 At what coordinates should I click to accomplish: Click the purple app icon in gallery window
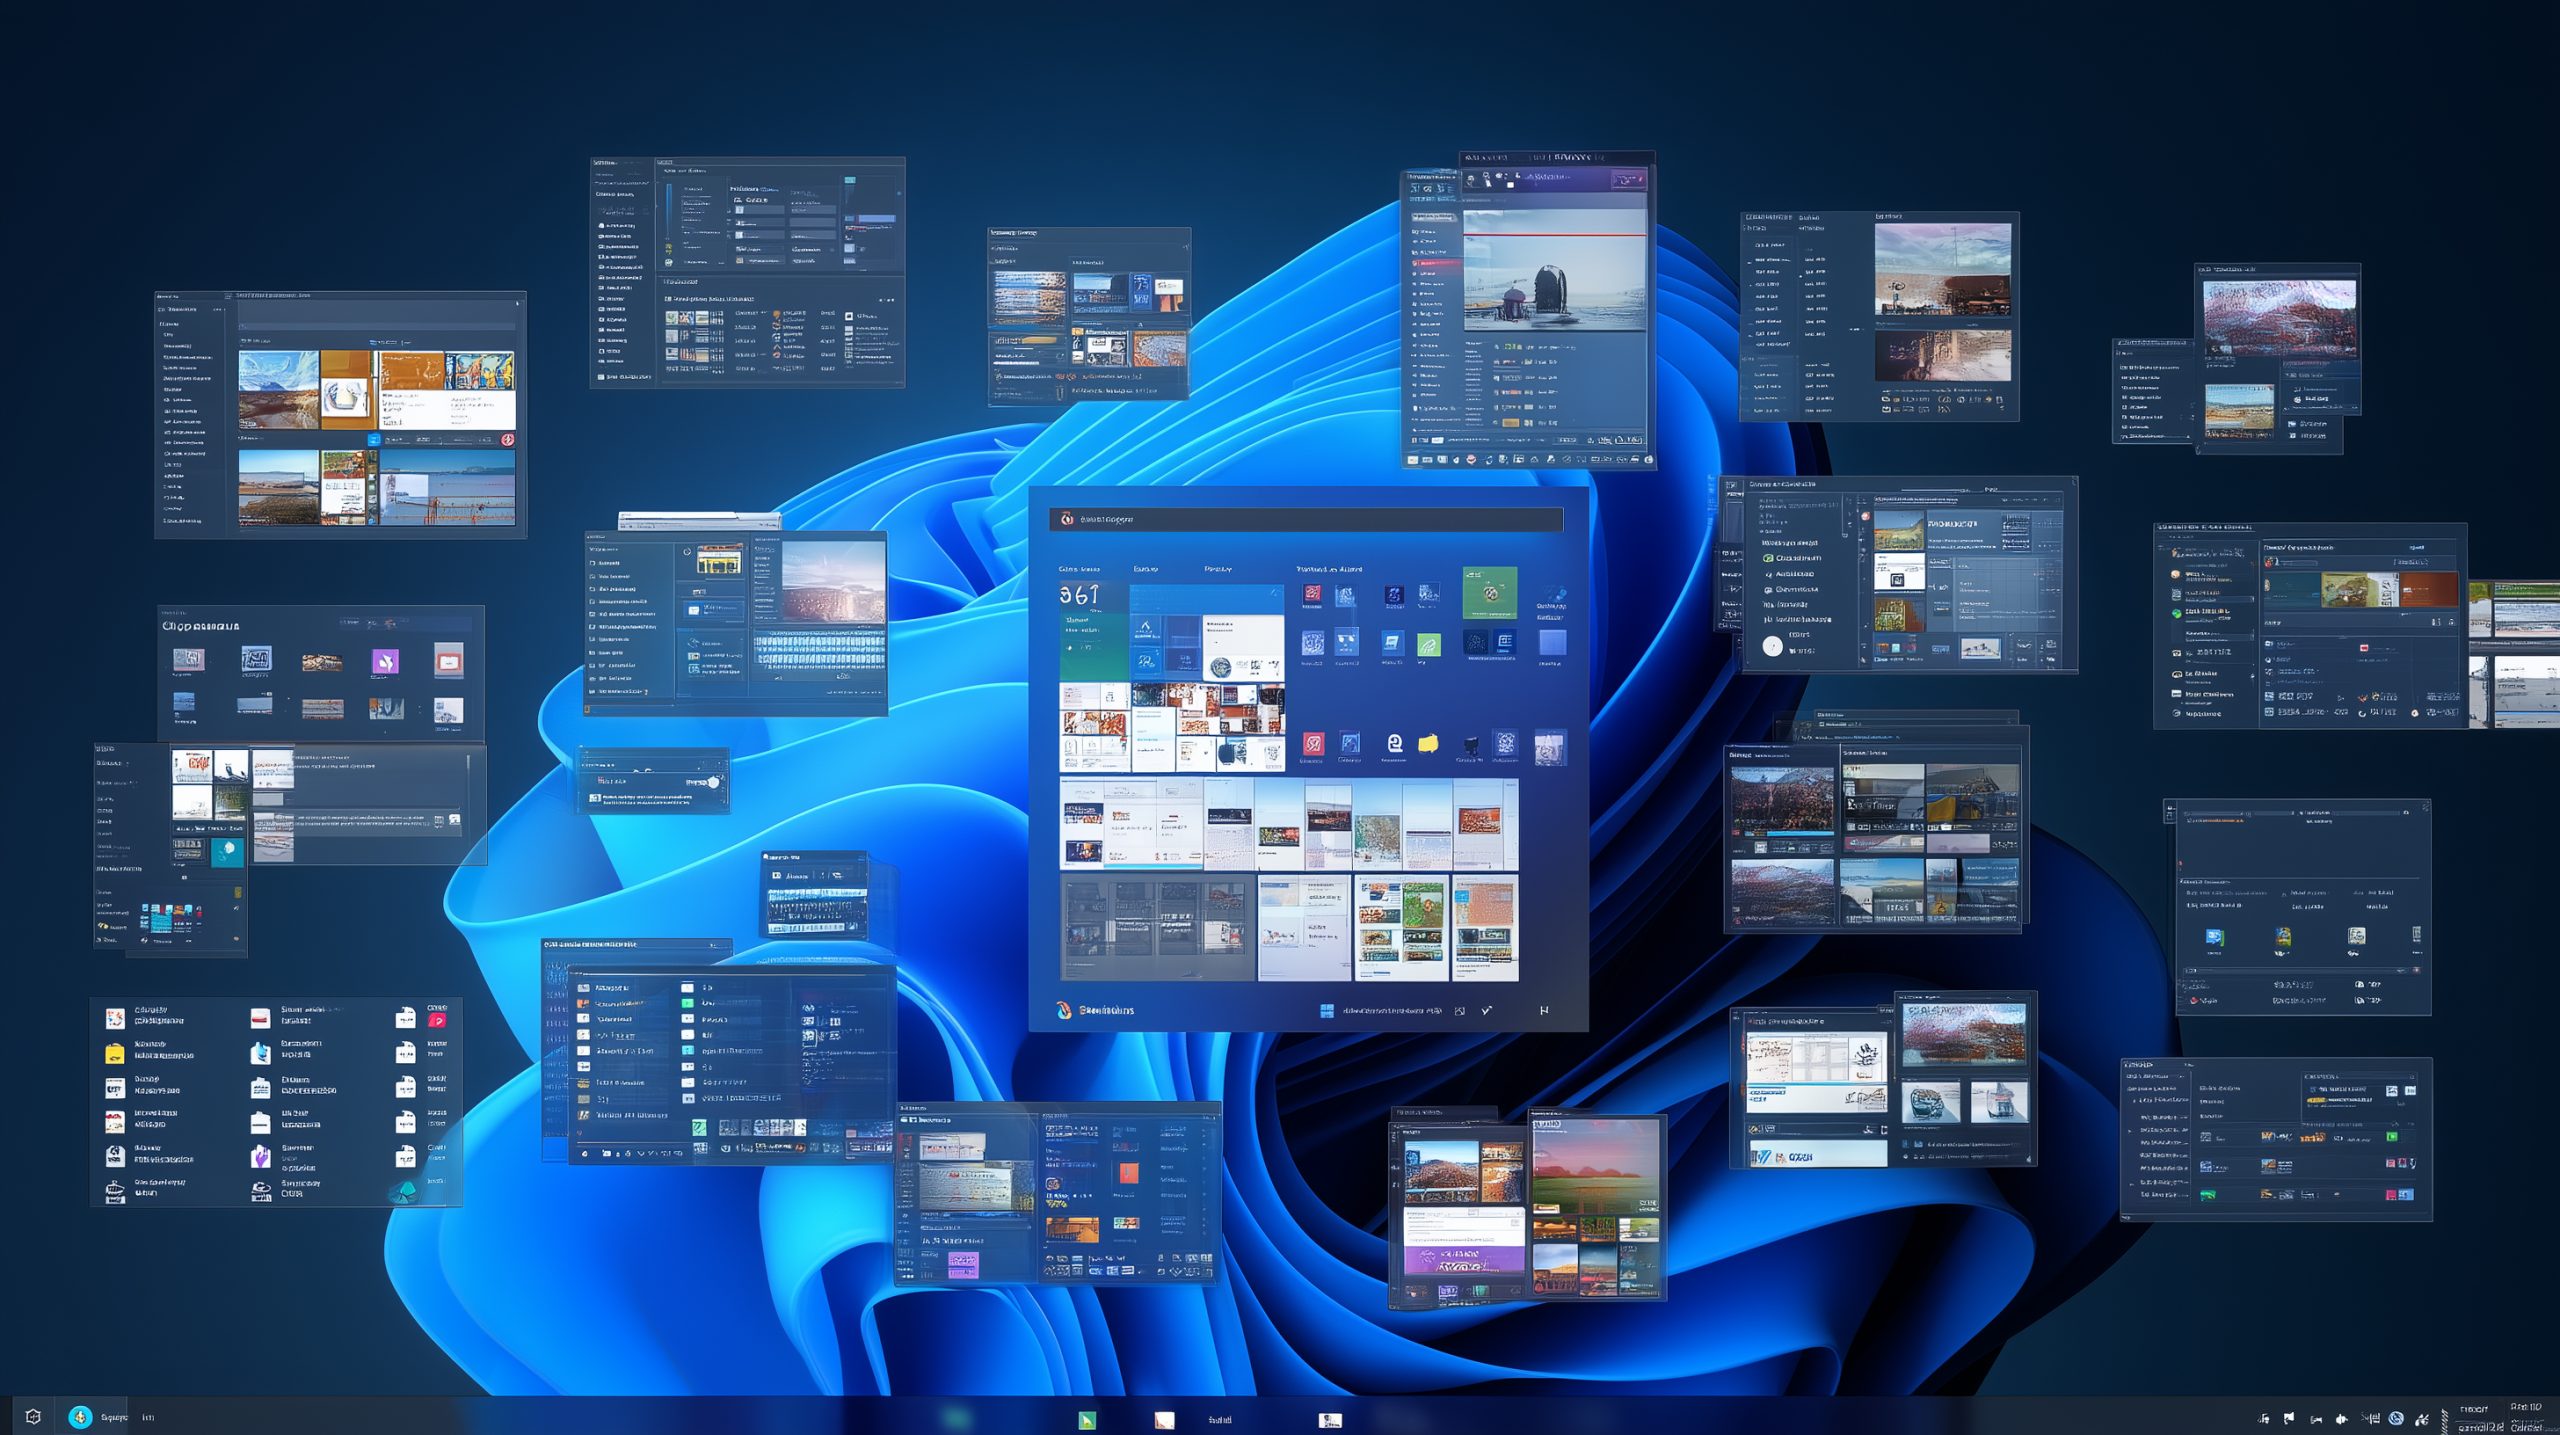click(x=385, y=661)
